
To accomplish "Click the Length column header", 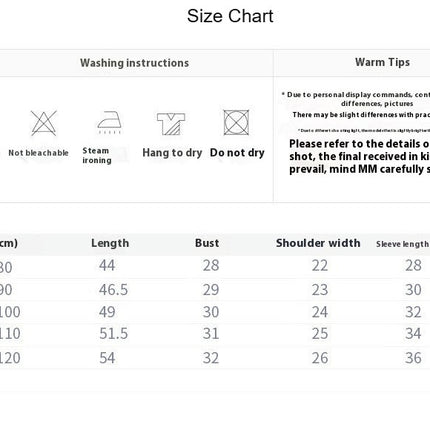I will (110, 243).
